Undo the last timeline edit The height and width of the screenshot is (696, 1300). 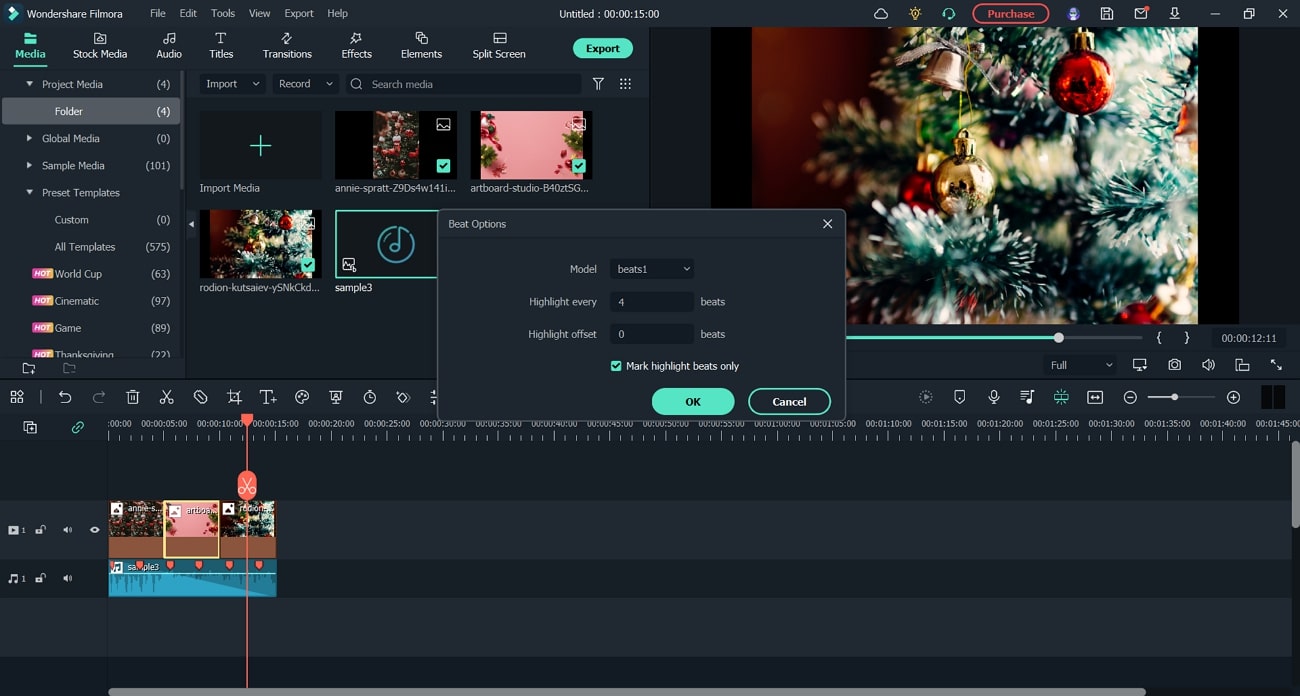[x=65, y=397]
